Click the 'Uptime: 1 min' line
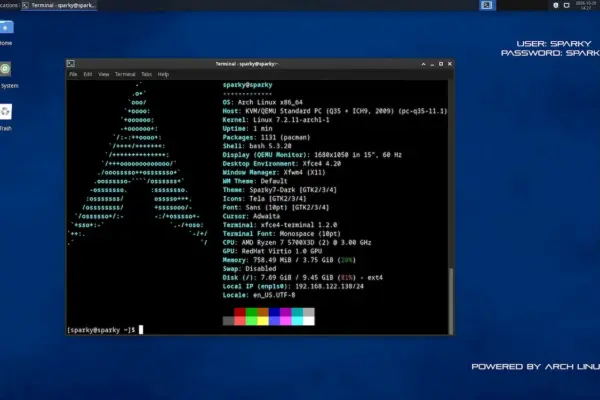The image size is (600, 400). [248, 129]
